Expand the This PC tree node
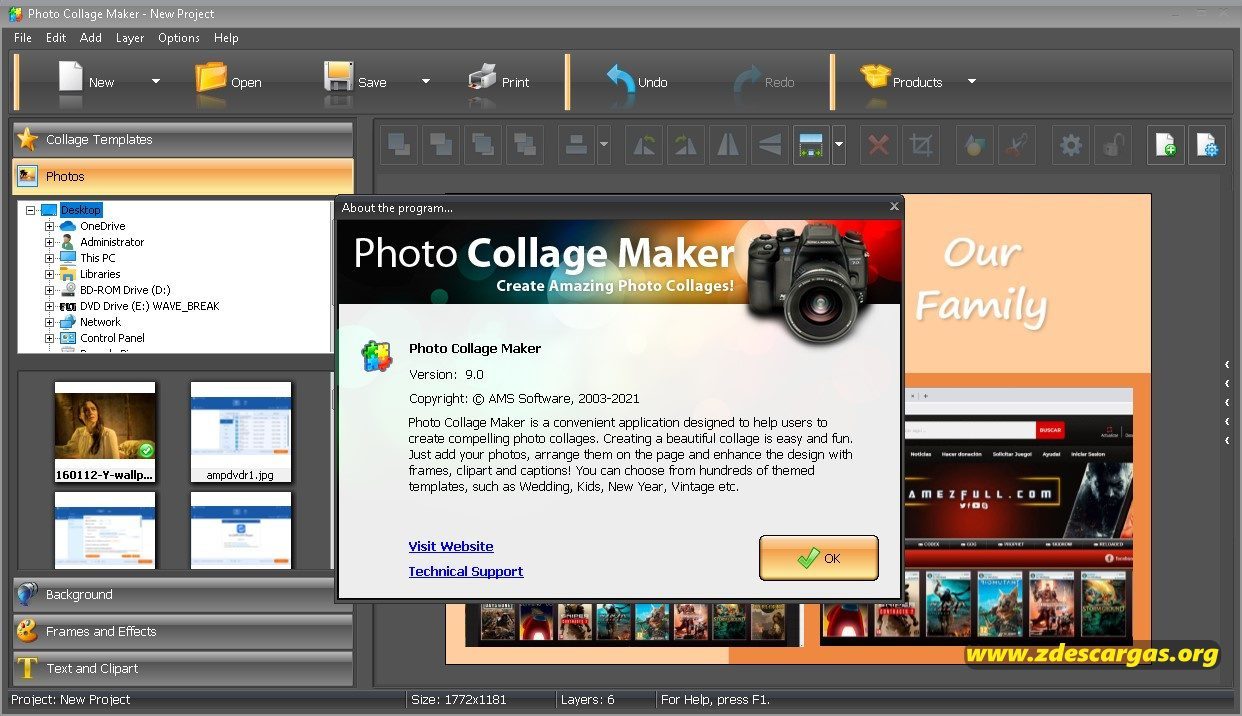 [x=49, y=258]
